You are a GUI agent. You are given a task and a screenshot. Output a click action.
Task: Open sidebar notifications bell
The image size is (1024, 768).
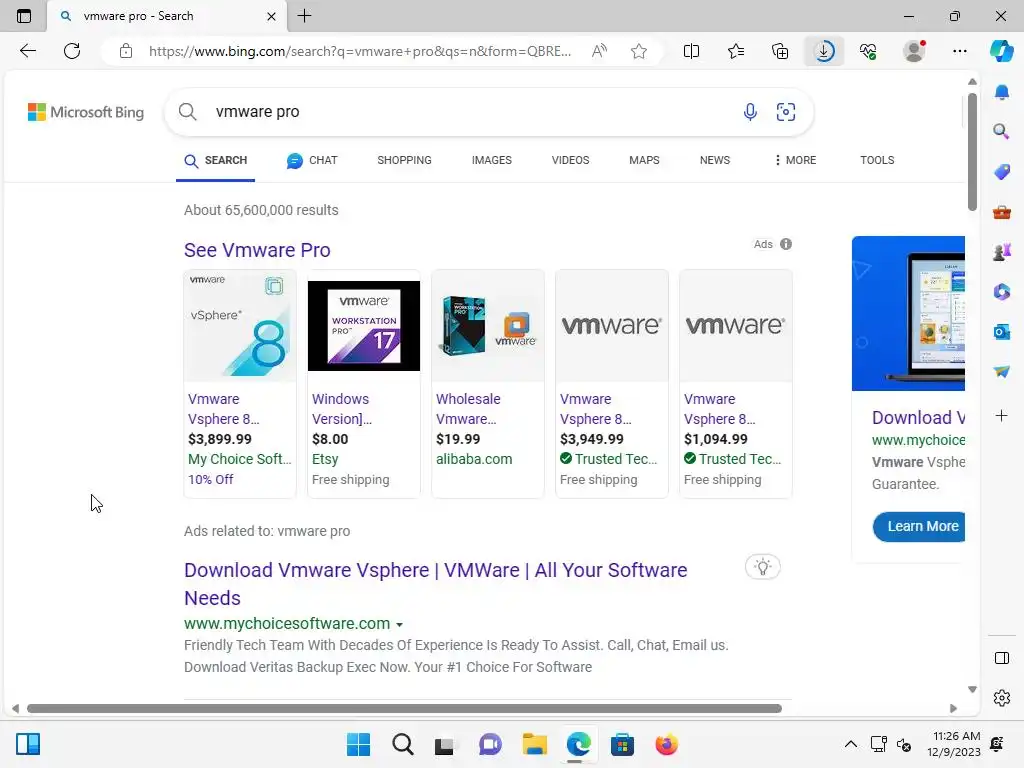click(x=1002, y=92)
